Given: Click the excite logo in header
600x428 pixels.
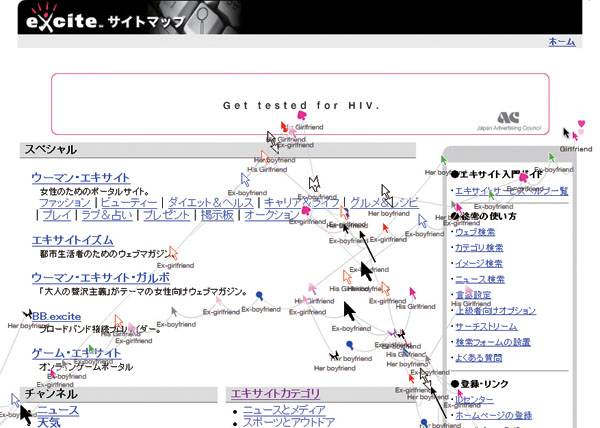Looking at the screenshot, I should tap(61, 20).
